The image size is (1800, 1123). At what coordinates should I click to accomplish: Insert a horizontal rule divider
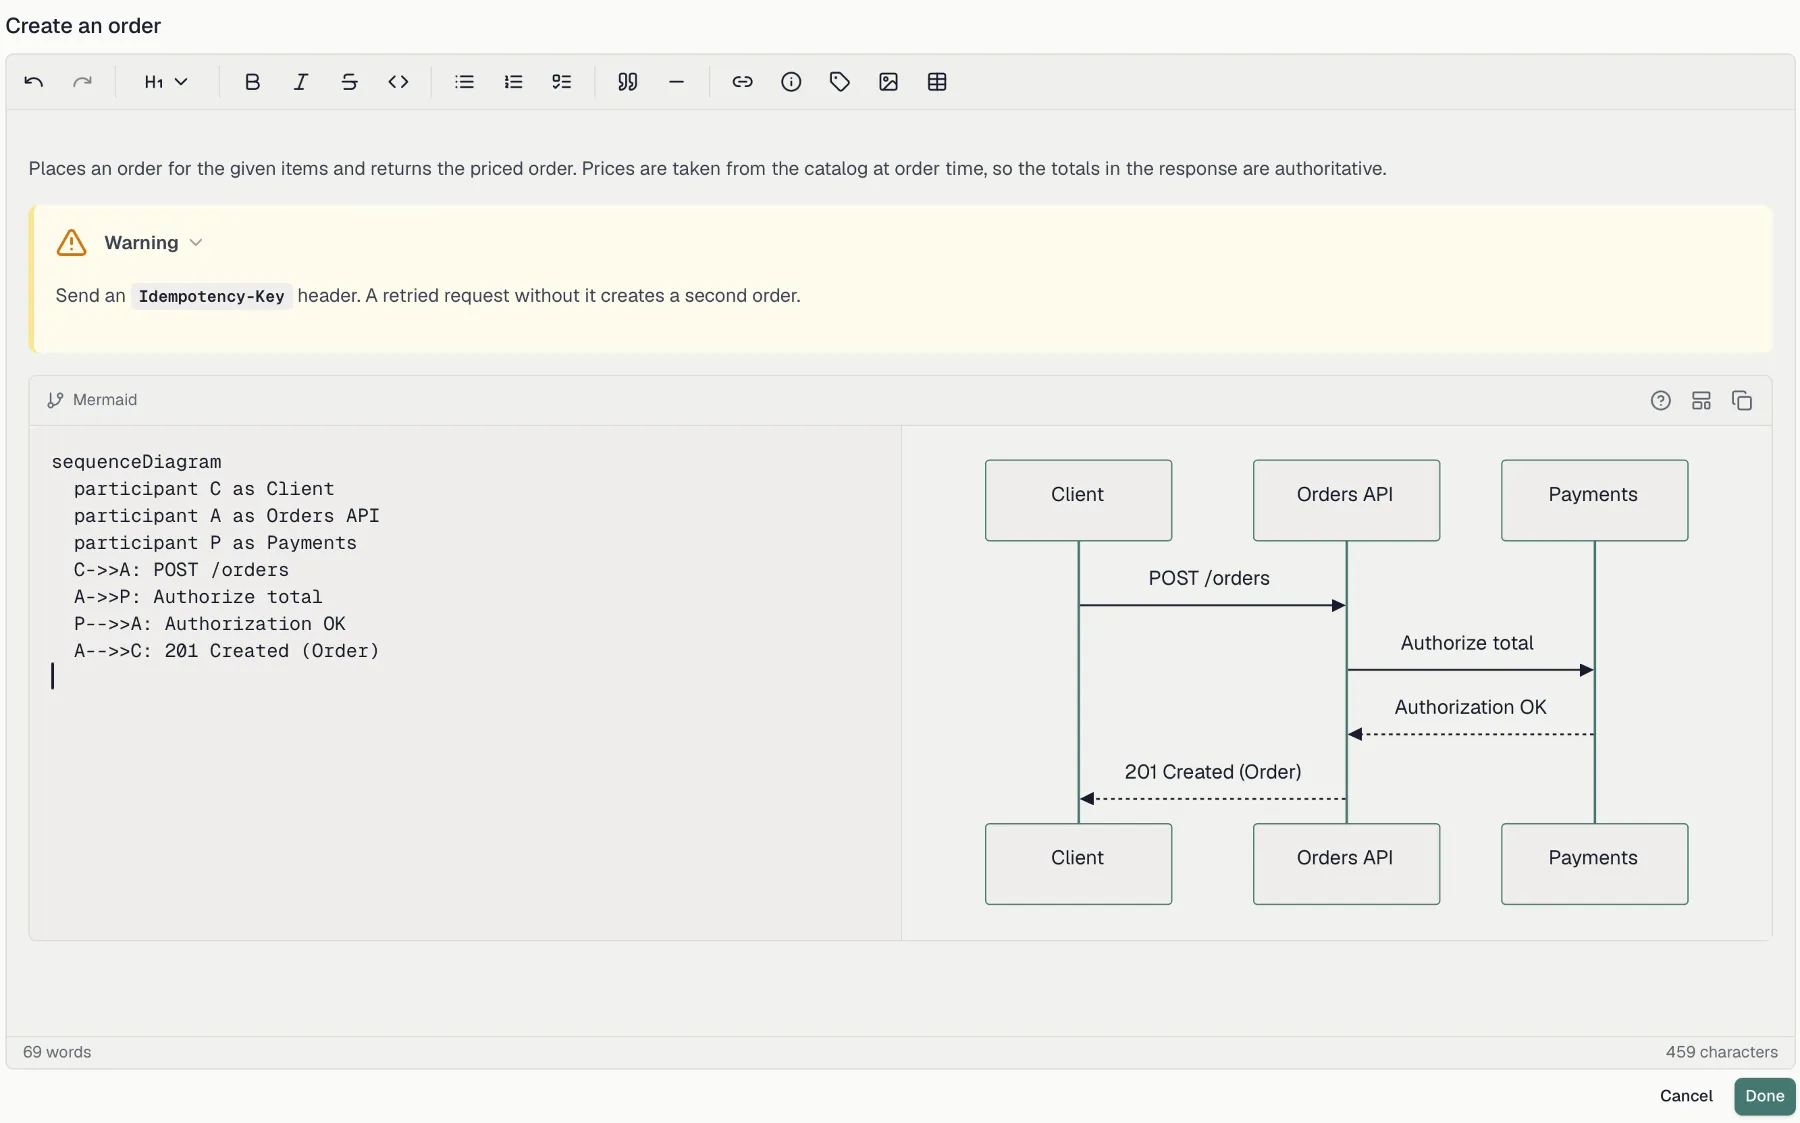676,82
